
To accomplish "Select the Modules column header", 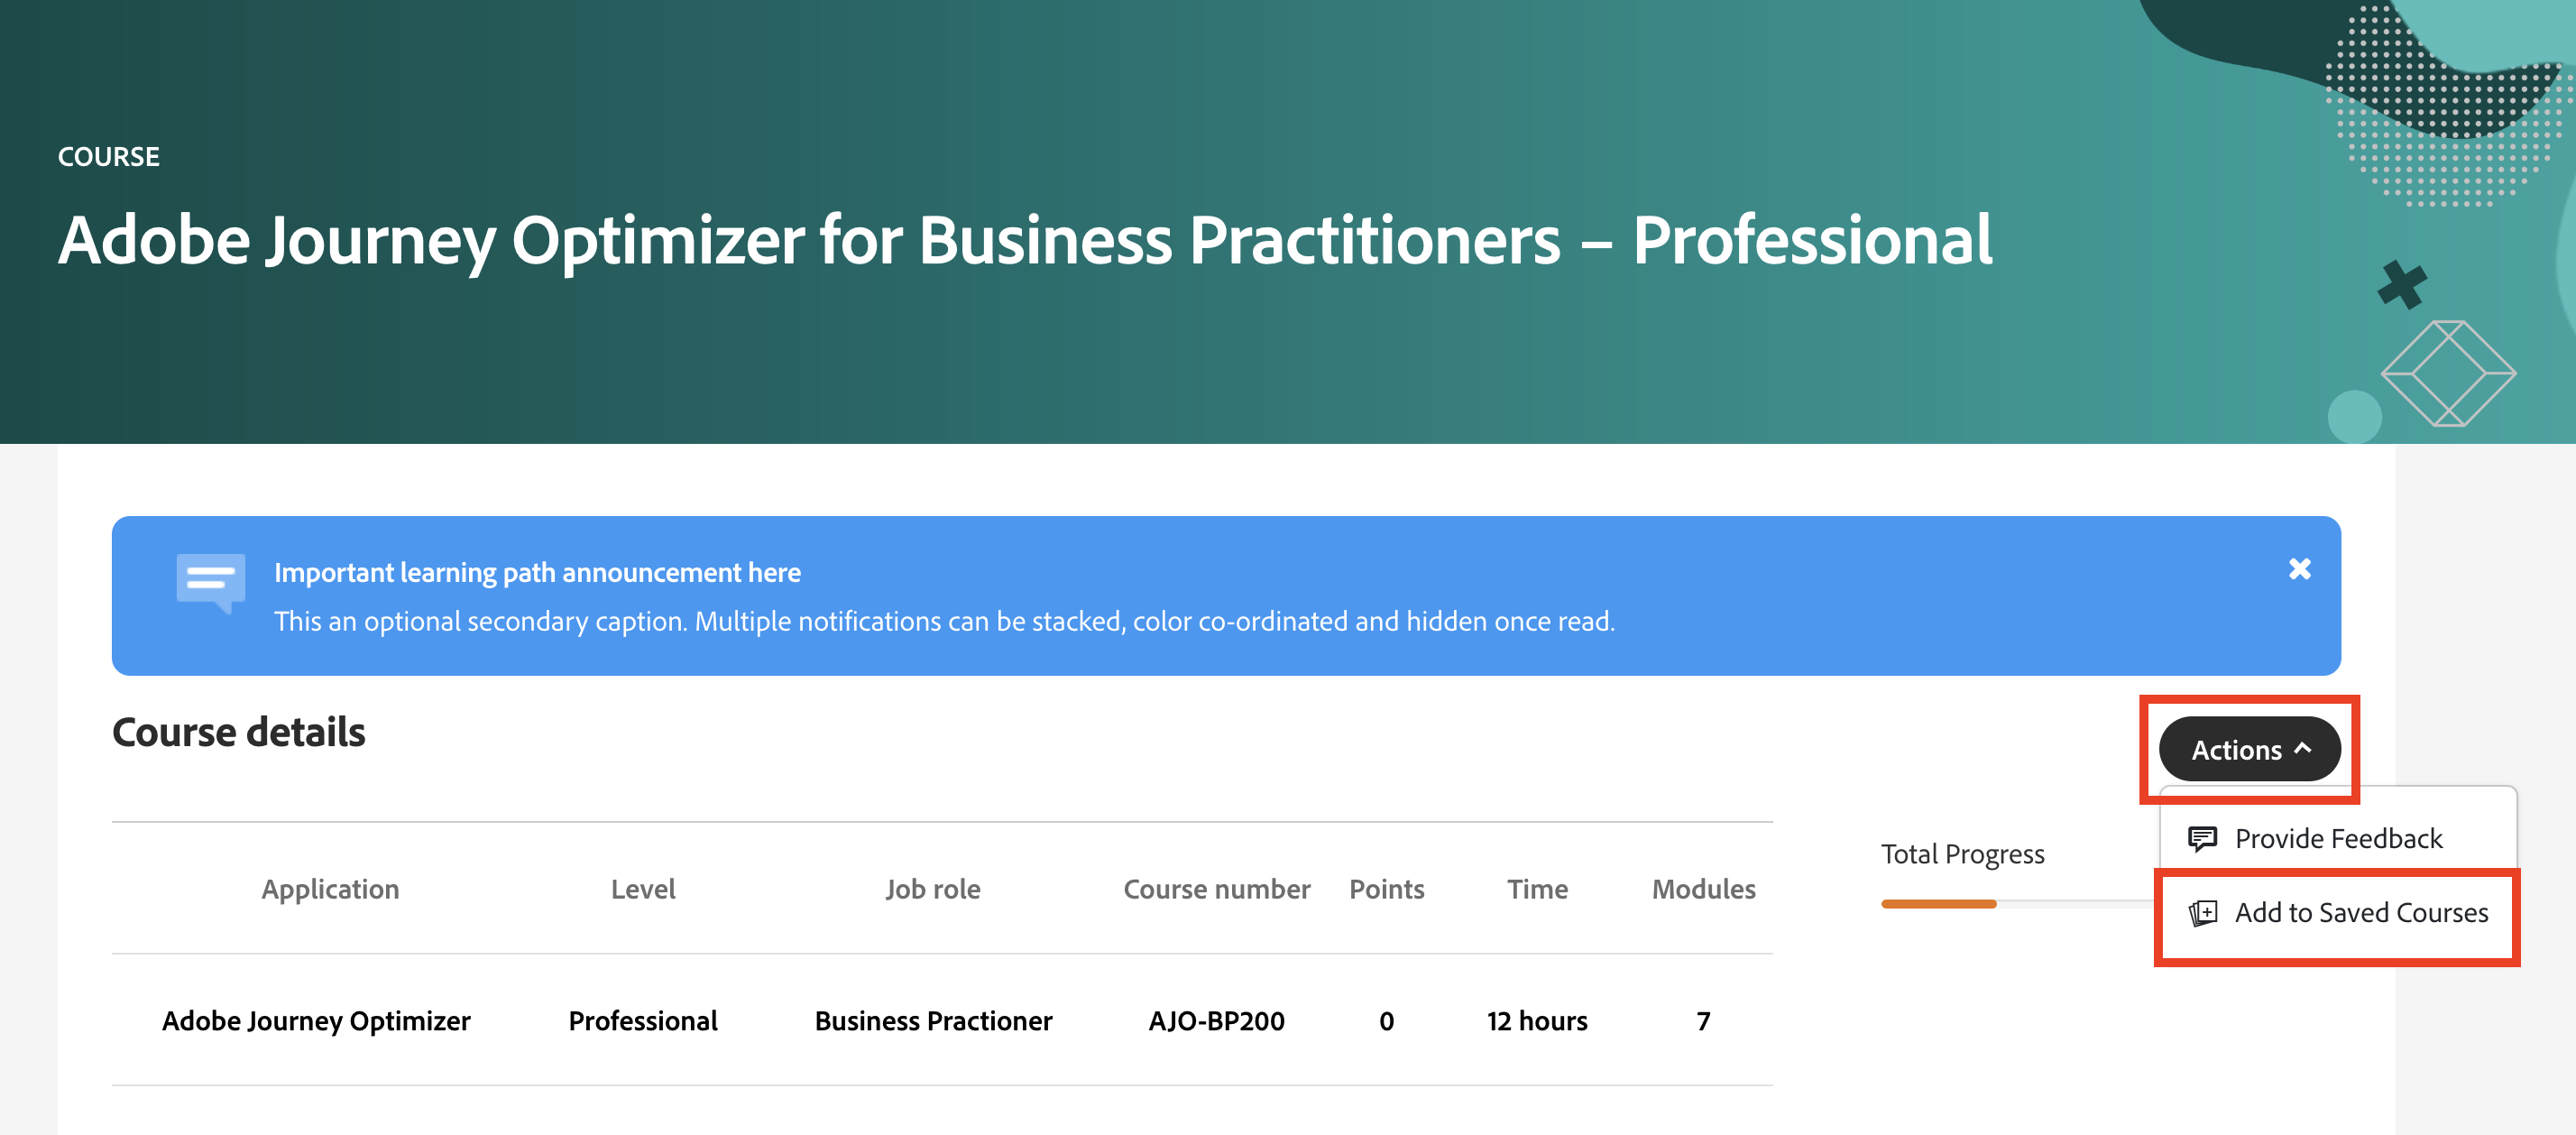I will pos(1703,889).
